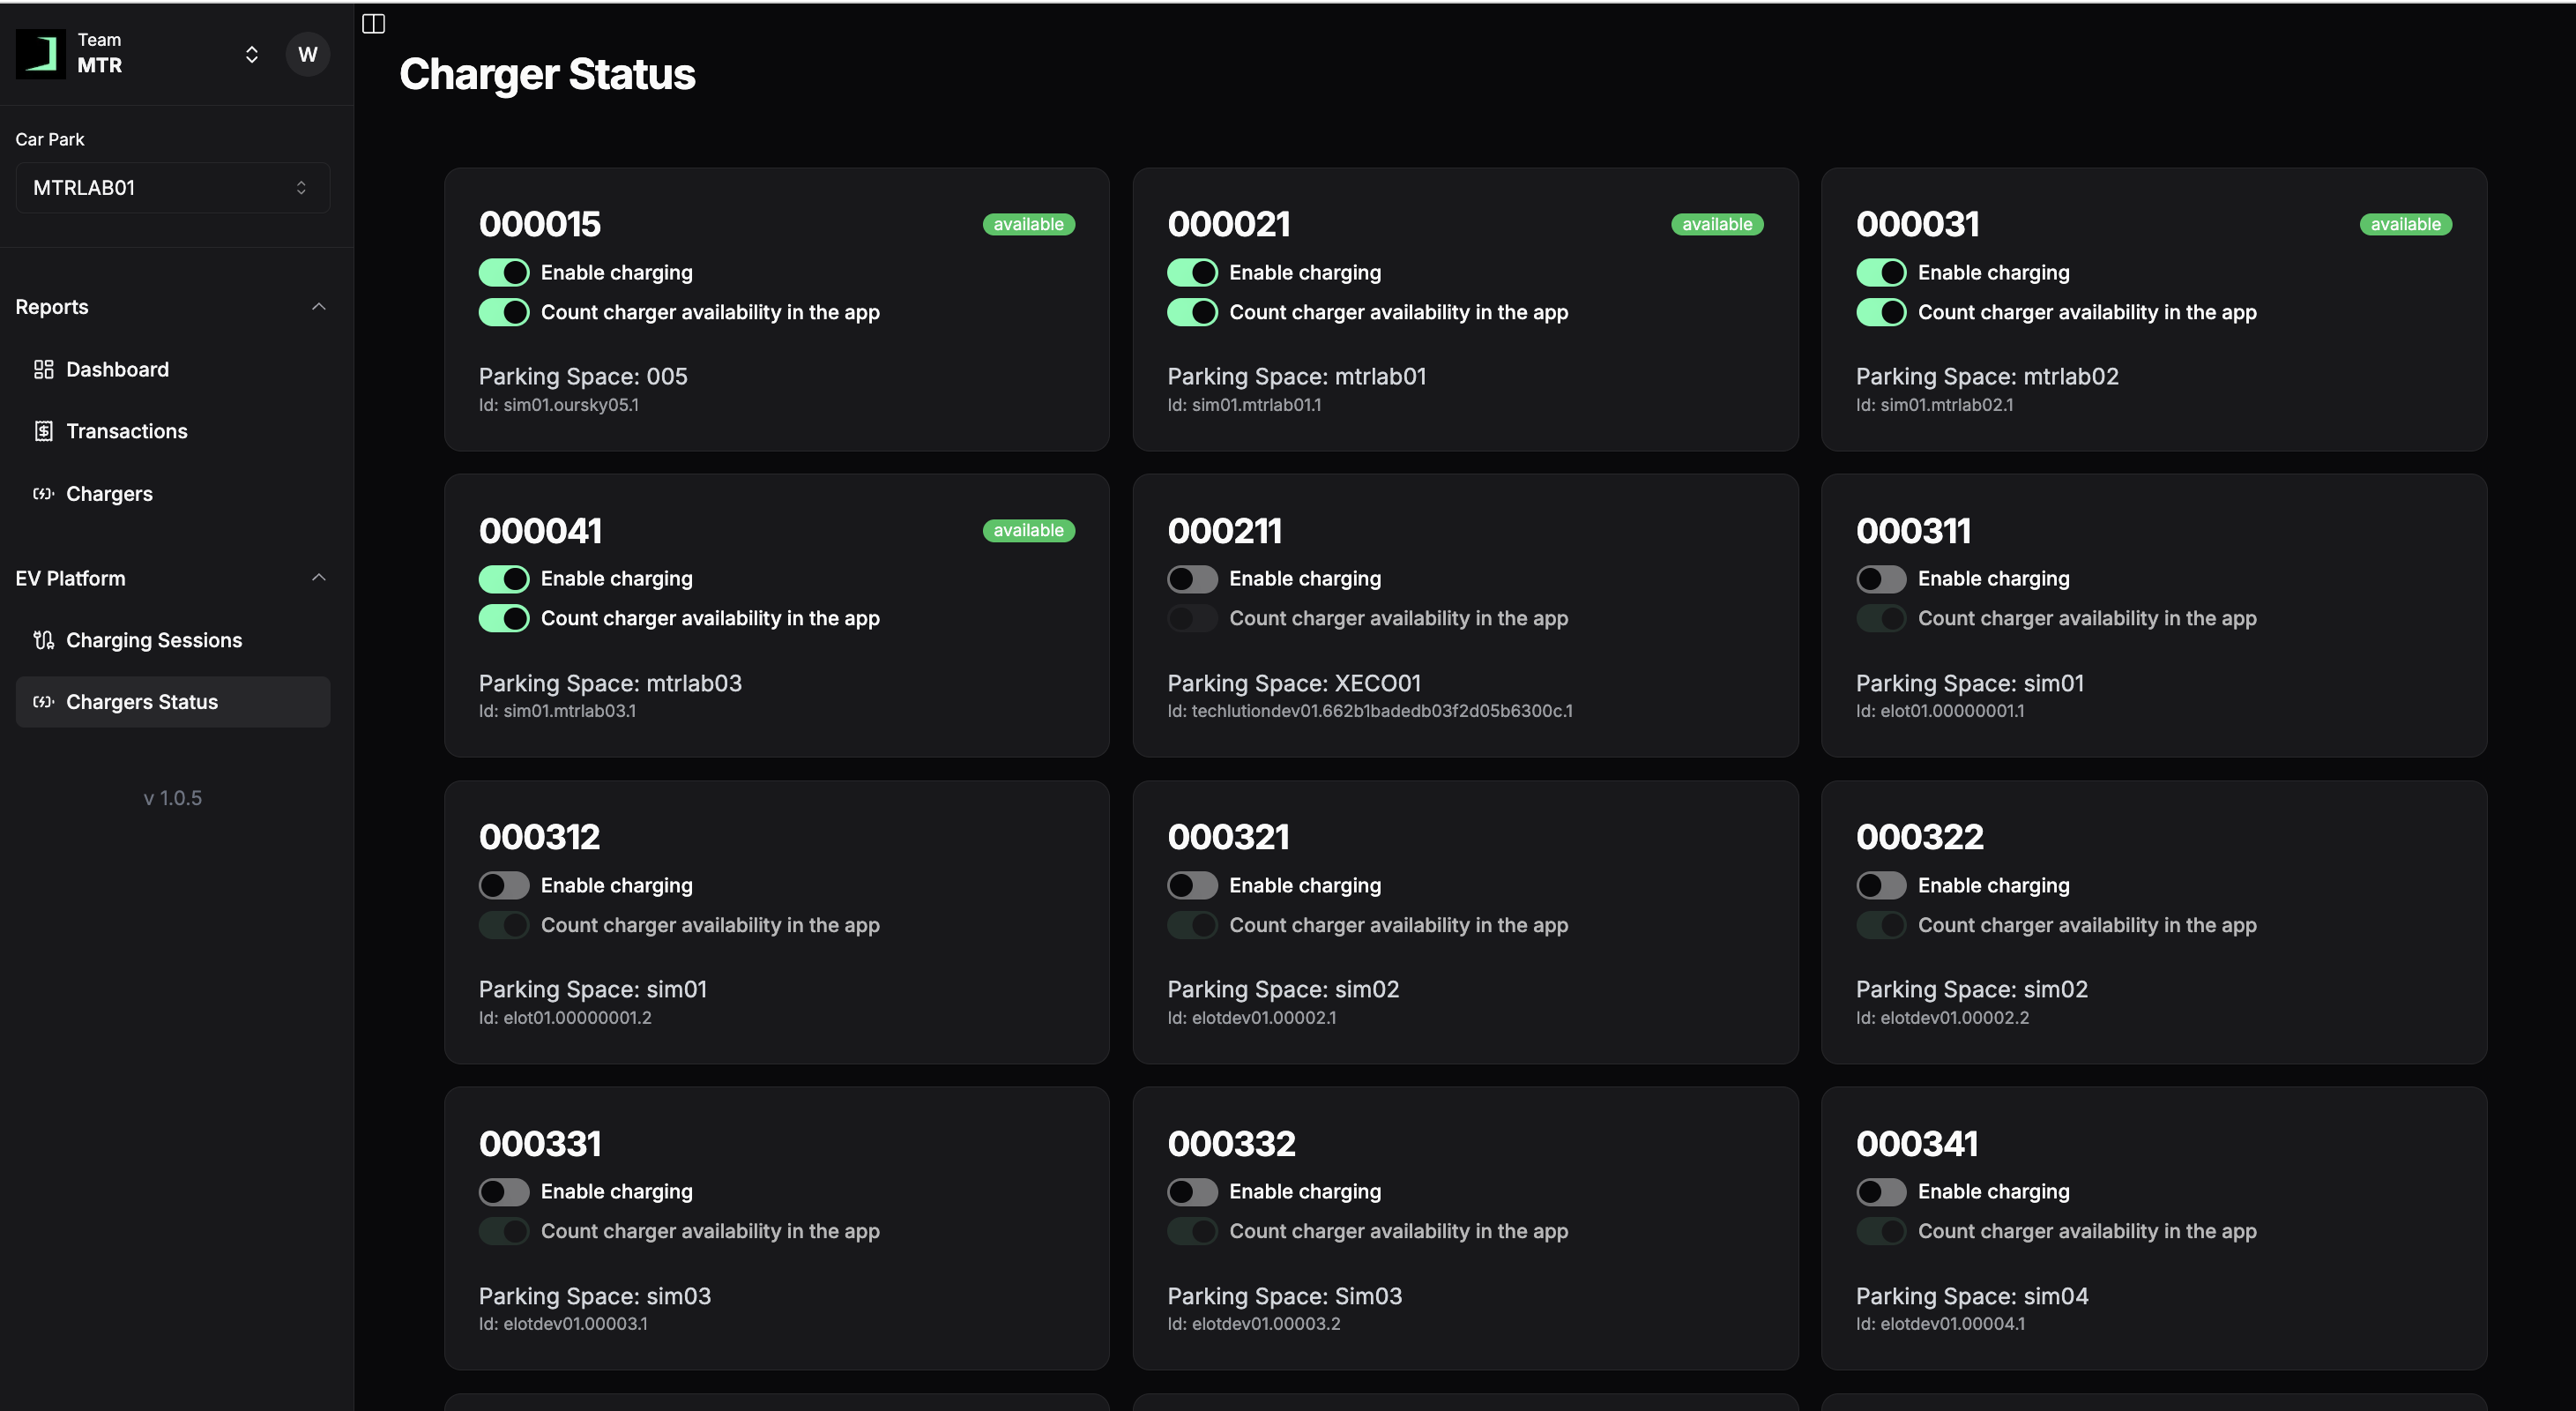Enable charging for charger 000211

pyautogui.click(x=1192, y=579)
